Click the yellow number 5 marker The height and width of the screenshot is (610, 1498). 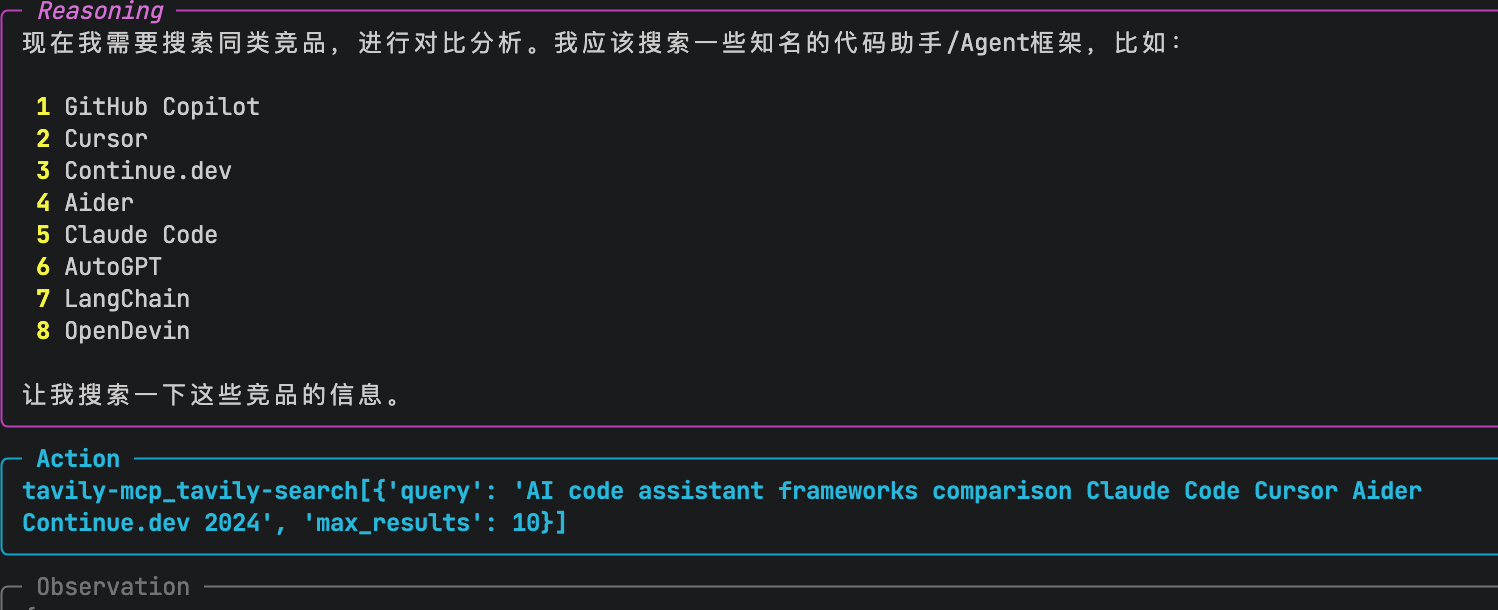coord(43,235)
